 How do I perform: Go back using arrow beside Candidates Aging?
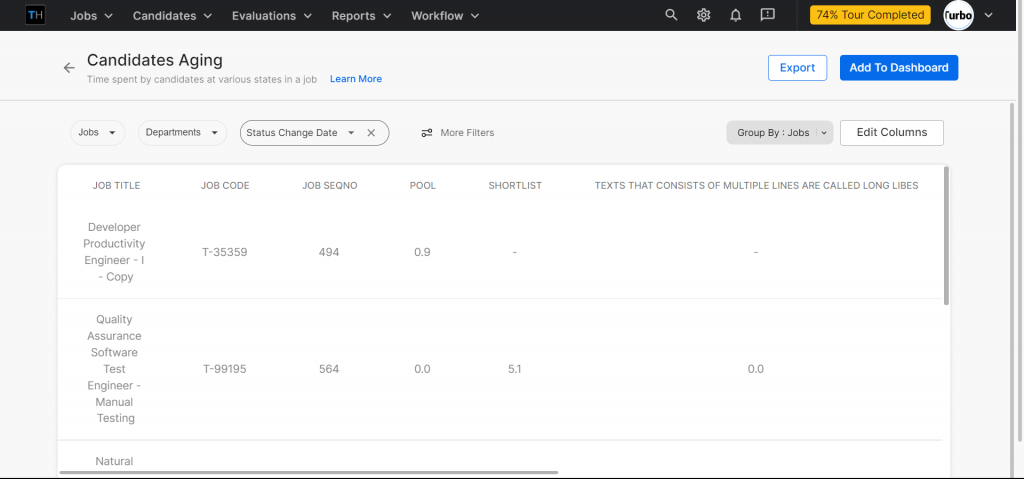69,68
